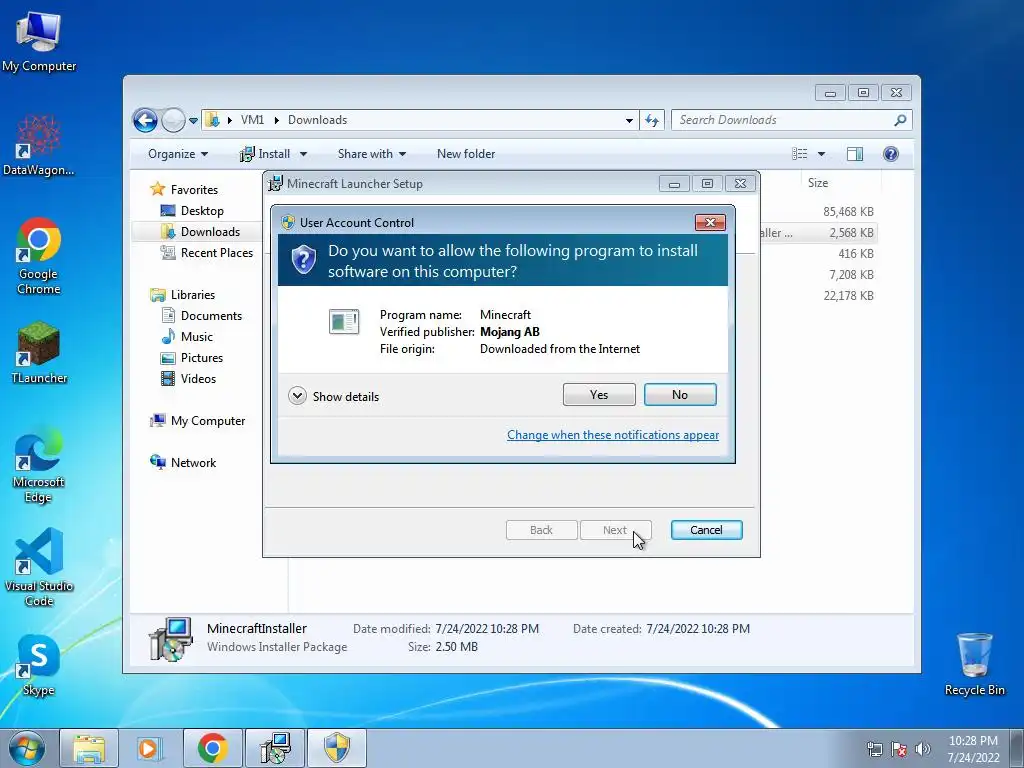The height and width of the screenshot is (768, 1024).
Task: Click the 22,178 KB file size
Action: [x=848, y=295]
